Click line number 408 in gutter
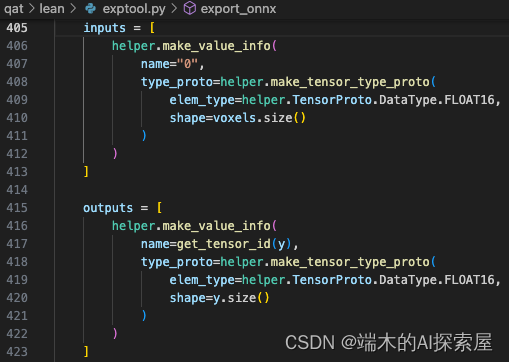The image size is (509, 362). [x=17, y=82]
